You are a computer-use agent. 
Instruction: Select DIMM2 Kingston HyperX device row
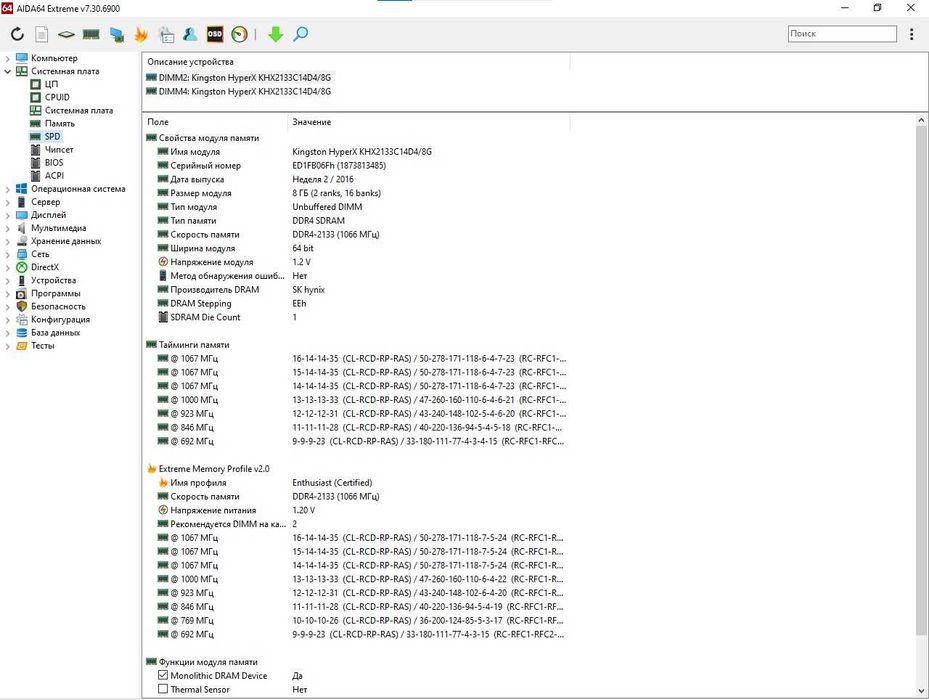coord(239,78)
